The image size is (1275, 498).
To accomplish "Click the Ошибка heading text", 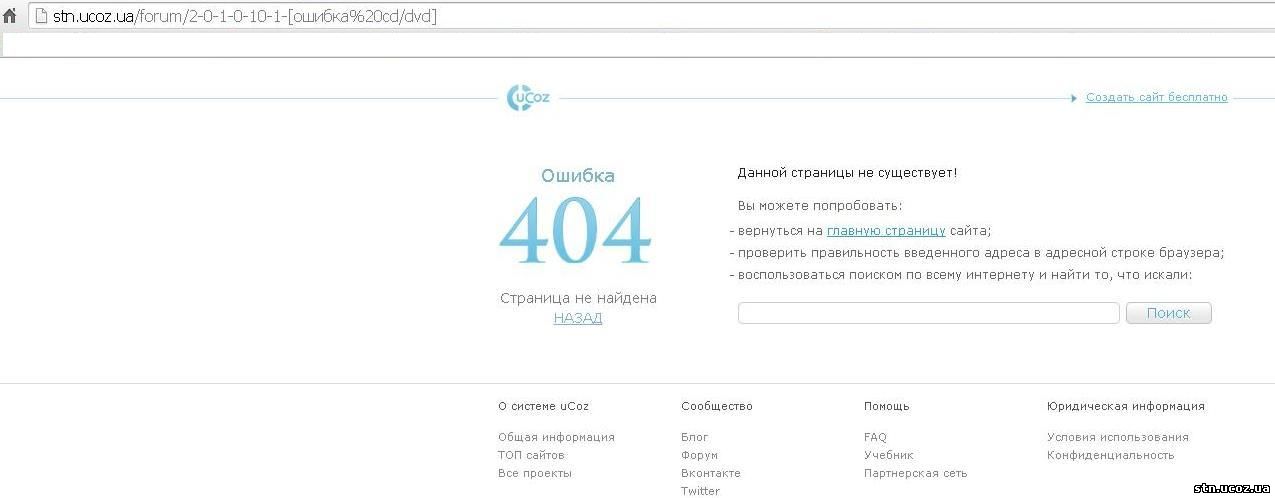I will [x=578, y=176].
